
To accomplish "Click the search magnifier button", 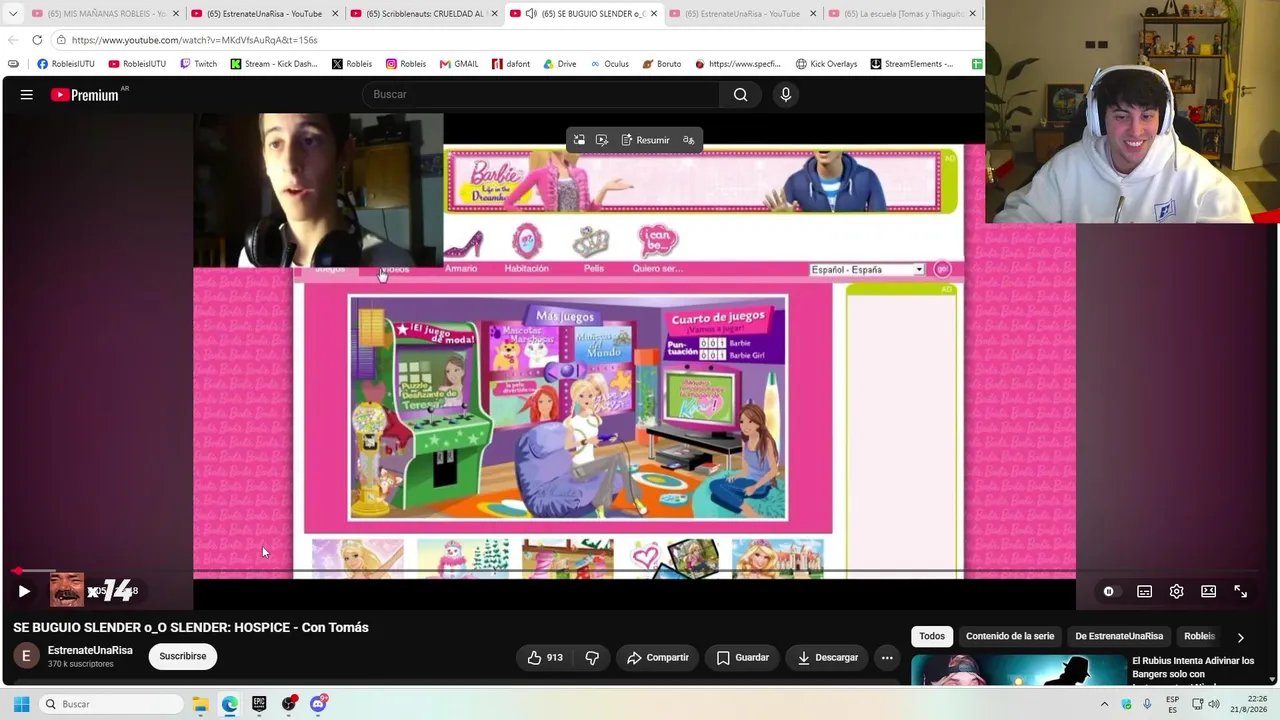I will click(740, 94).
